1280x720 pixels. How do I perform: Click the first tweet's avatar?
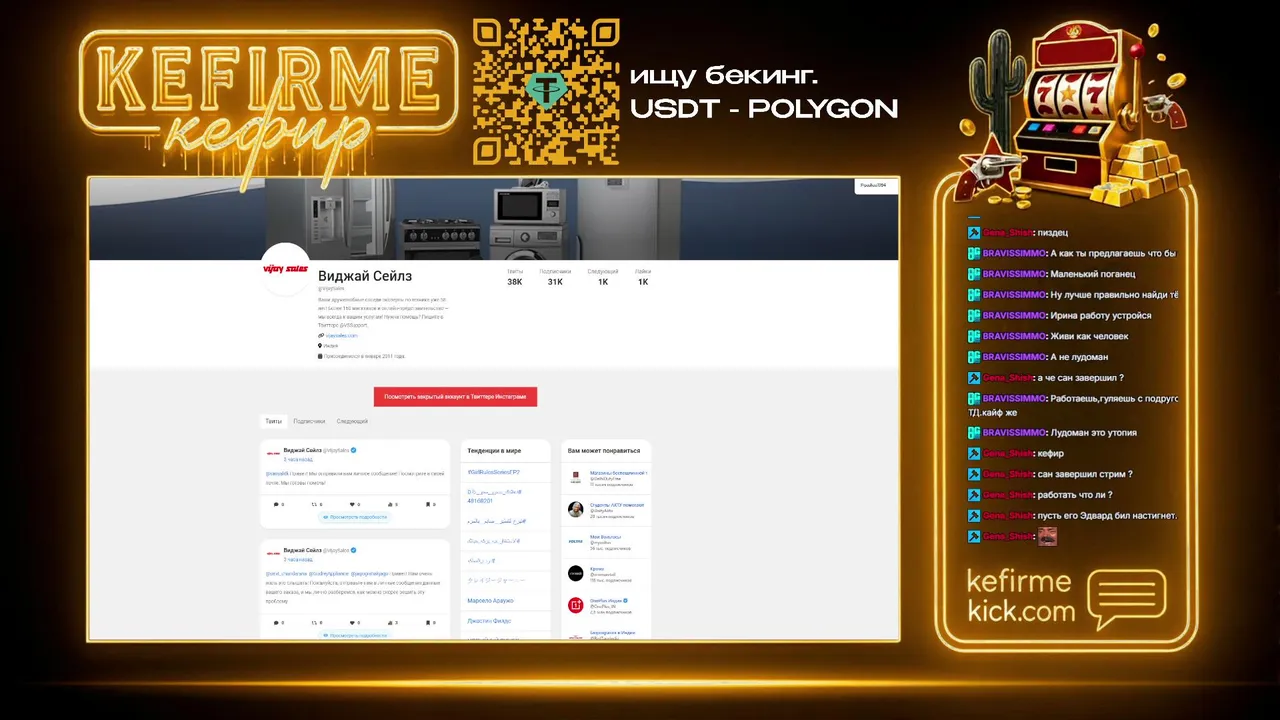pos(273,453)
